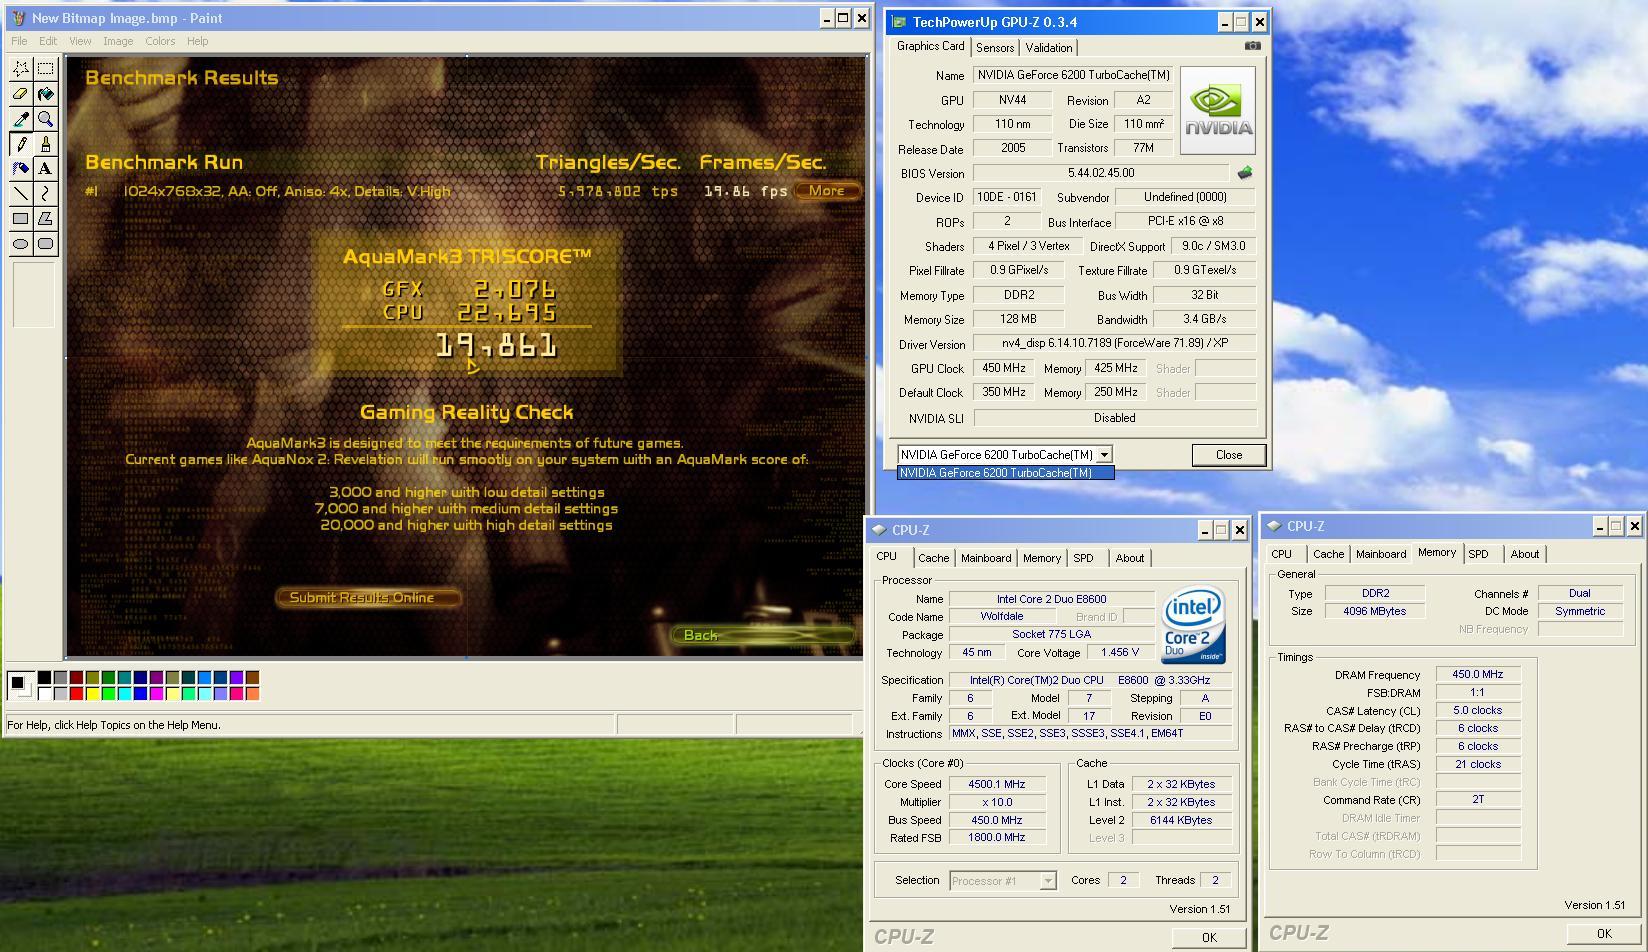The image size is (1648, 952).
Task: Select the Text tool (letter A)
Action: coord(46,169)
